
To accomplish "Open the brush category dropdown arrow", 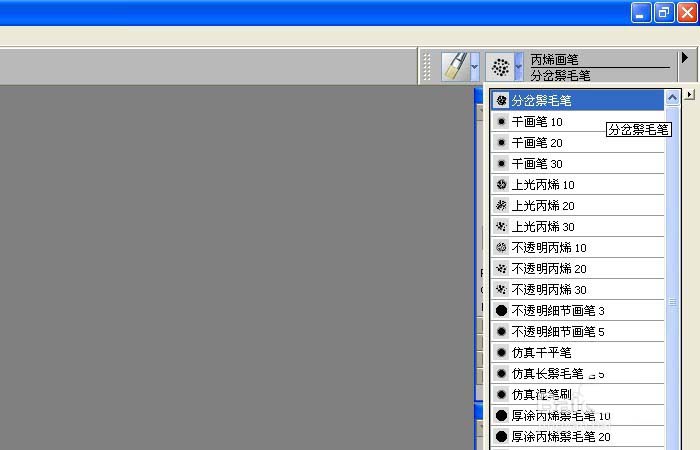I will point(475,67).
